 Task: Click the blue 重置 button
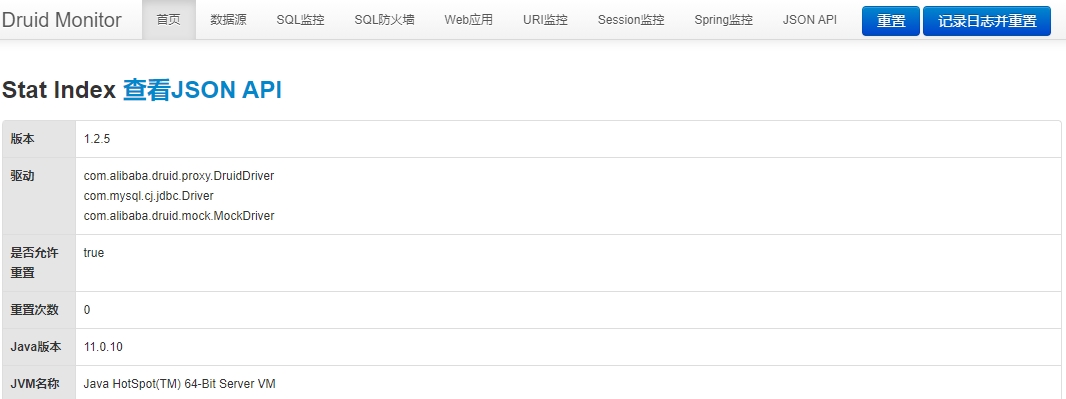891,21
